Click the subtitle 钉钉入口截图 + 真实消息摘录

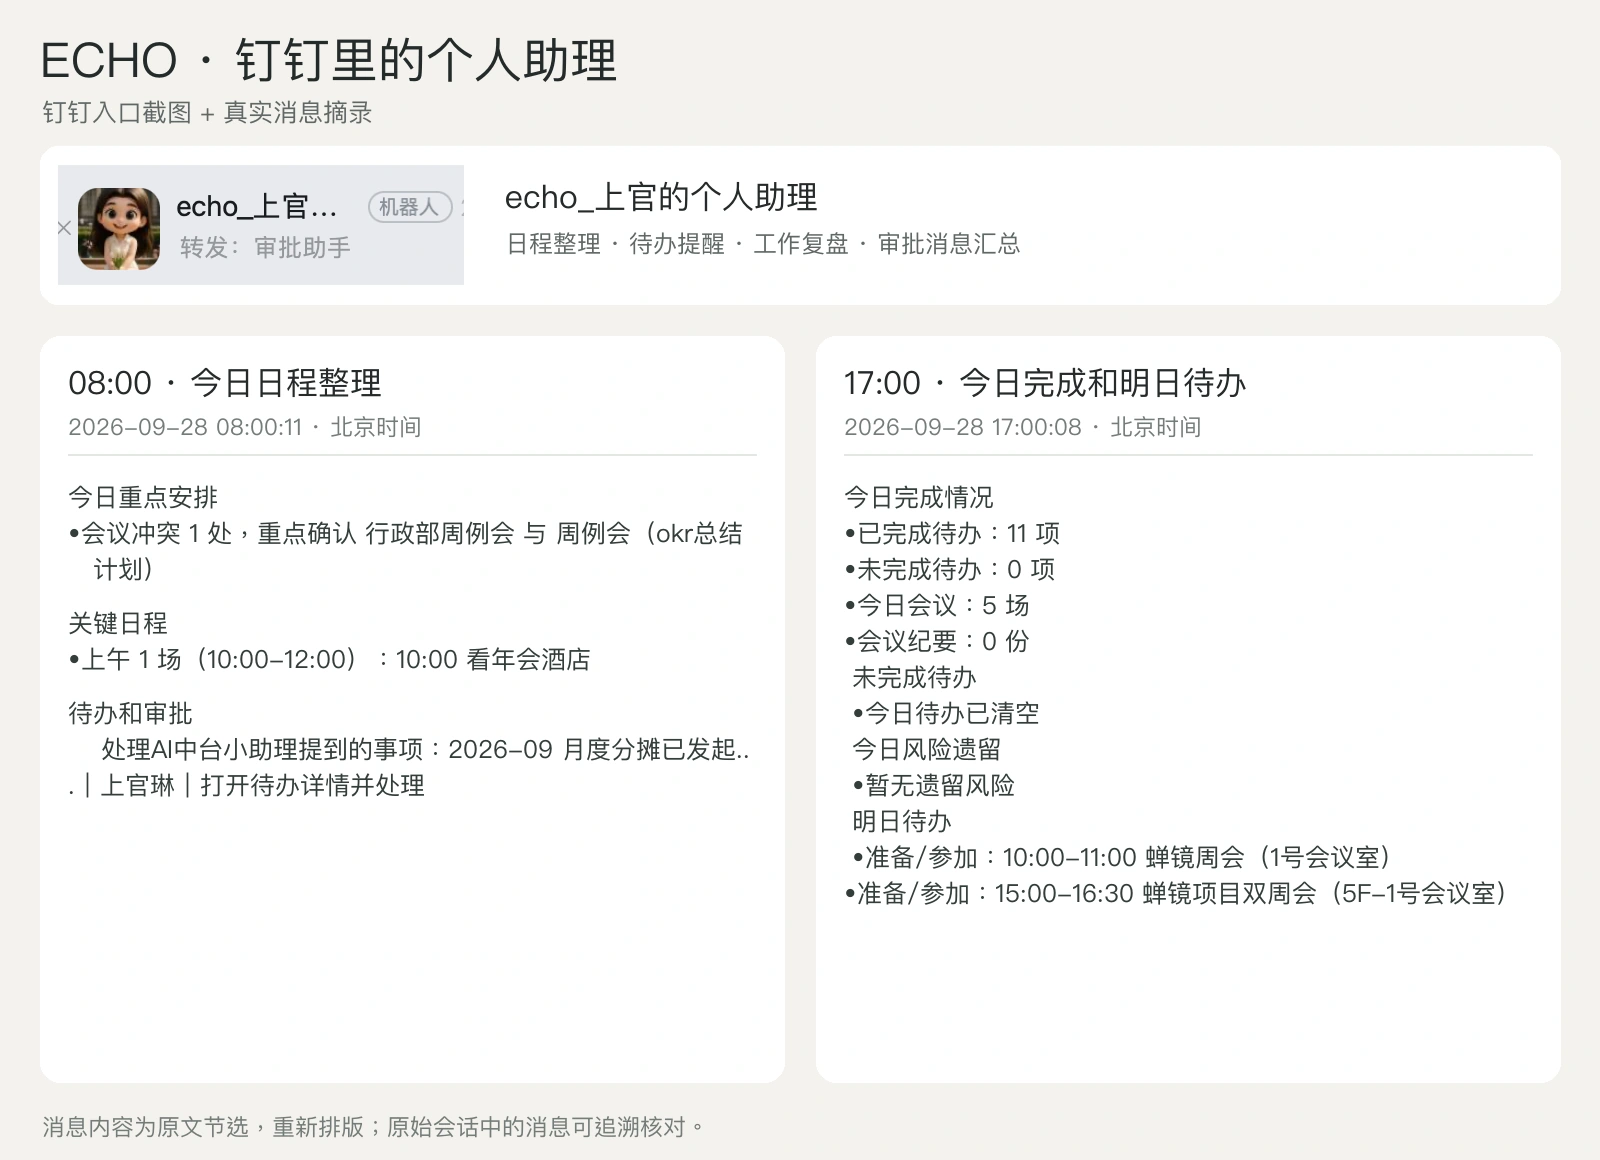tap(207, 112)
